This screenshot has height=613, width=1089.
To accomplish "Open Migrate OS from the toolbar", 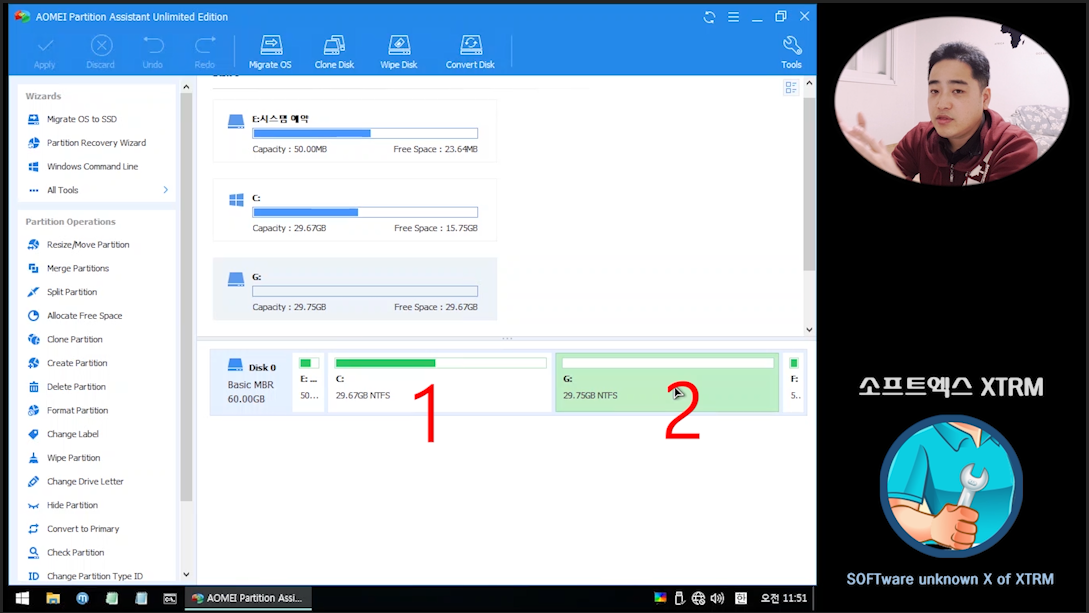I will 270,52.
